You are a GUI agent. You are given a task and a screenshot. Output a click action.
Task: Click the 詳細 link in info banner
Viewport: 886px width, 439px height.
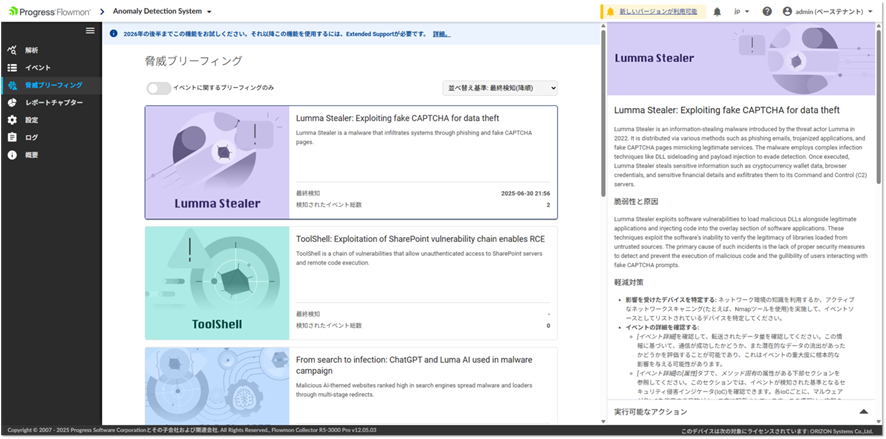(441, 33)
